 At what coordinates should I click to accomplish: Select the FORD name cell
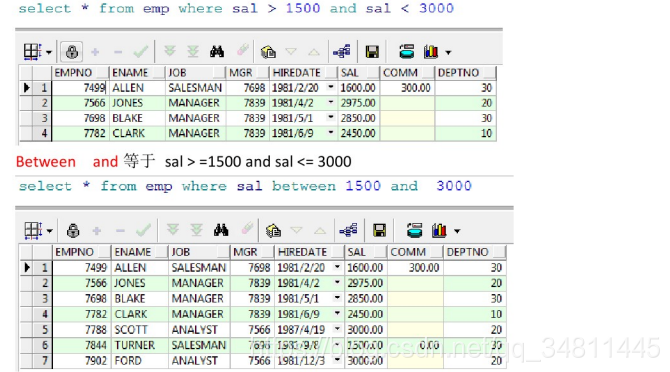click(140, 360)
